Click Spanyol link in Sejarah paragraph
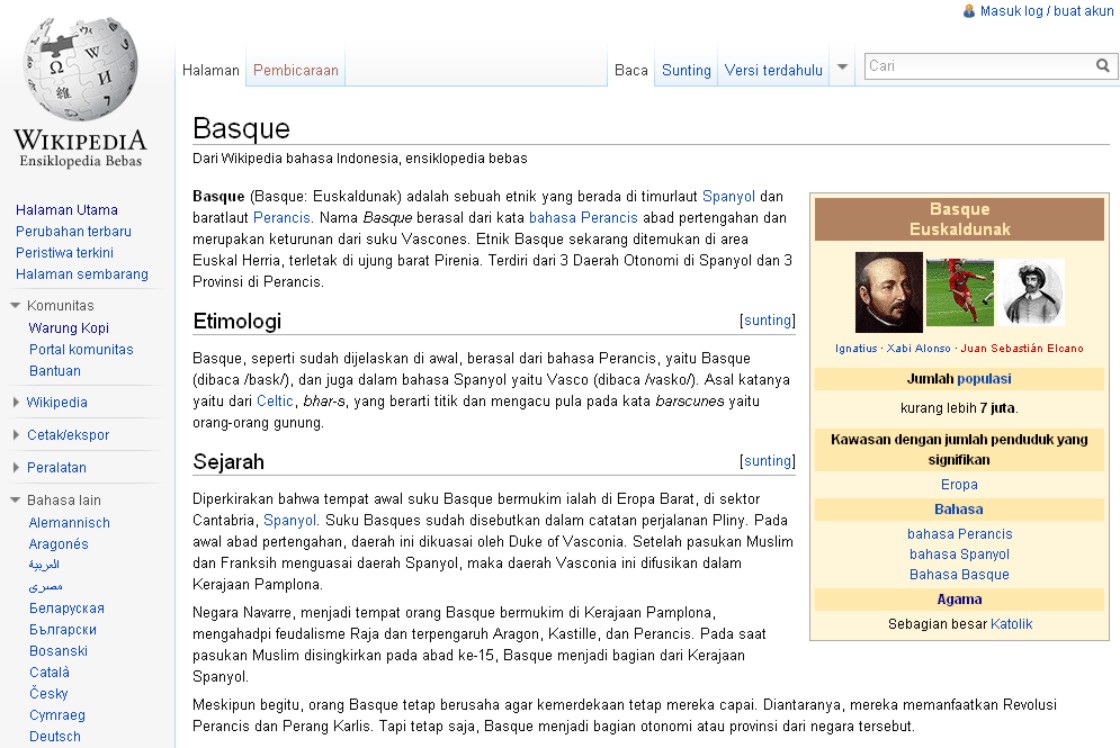This screenshot has height=748, width=1120. pyautogui.click(x=289, y=520)
